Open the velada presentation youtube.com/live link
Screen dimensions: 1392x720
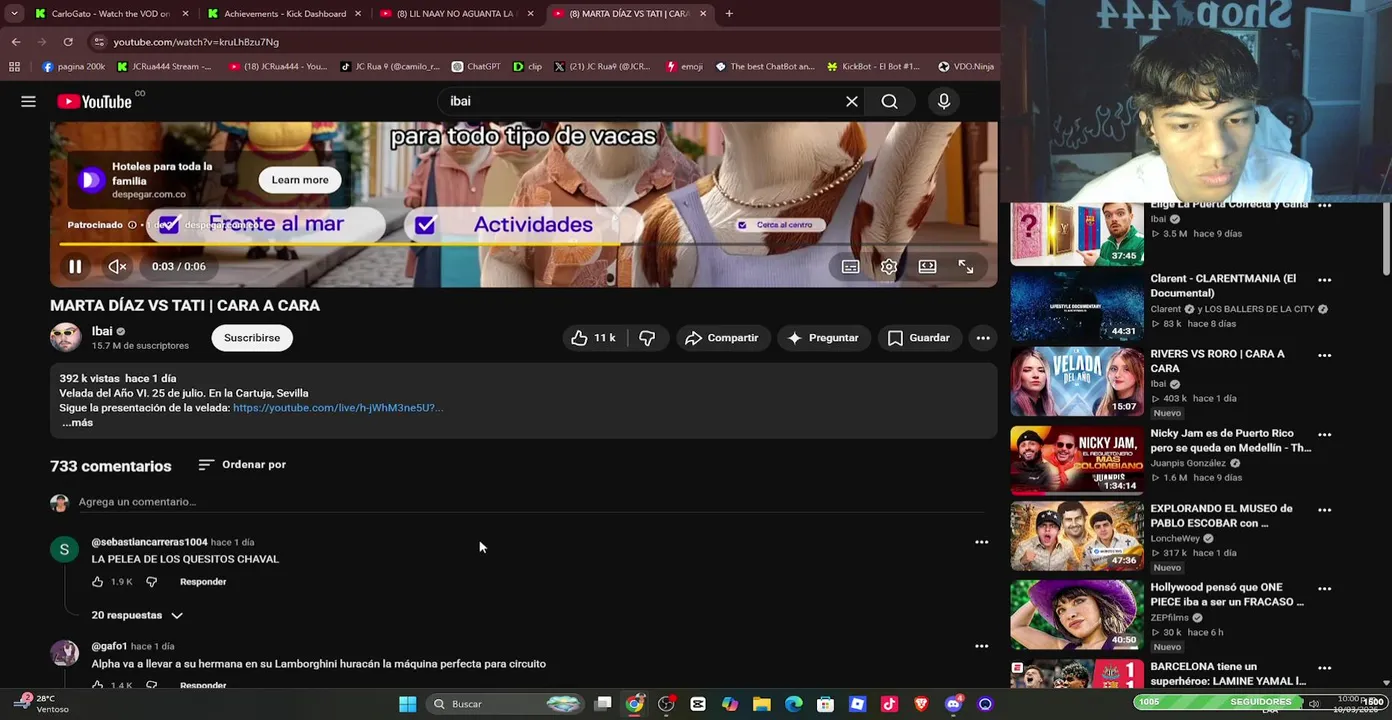click(338, 408)
